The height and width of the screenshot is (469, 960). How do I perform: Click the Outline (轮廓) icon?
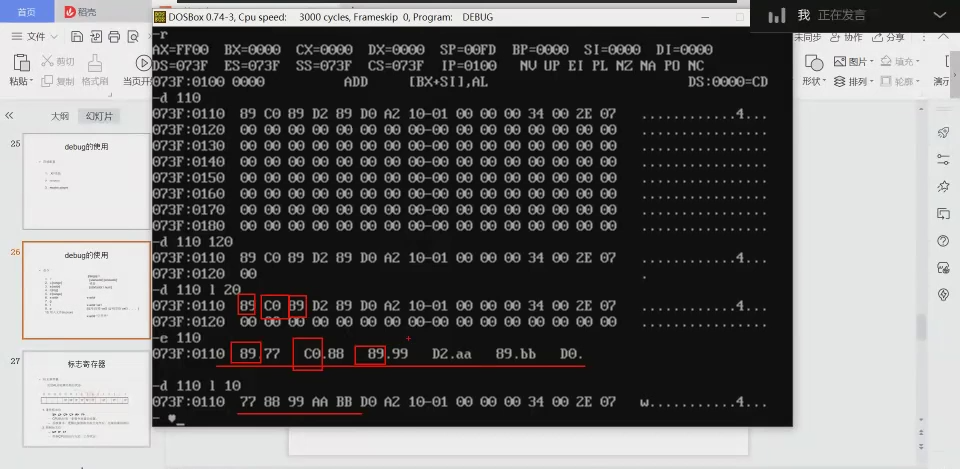886,81
